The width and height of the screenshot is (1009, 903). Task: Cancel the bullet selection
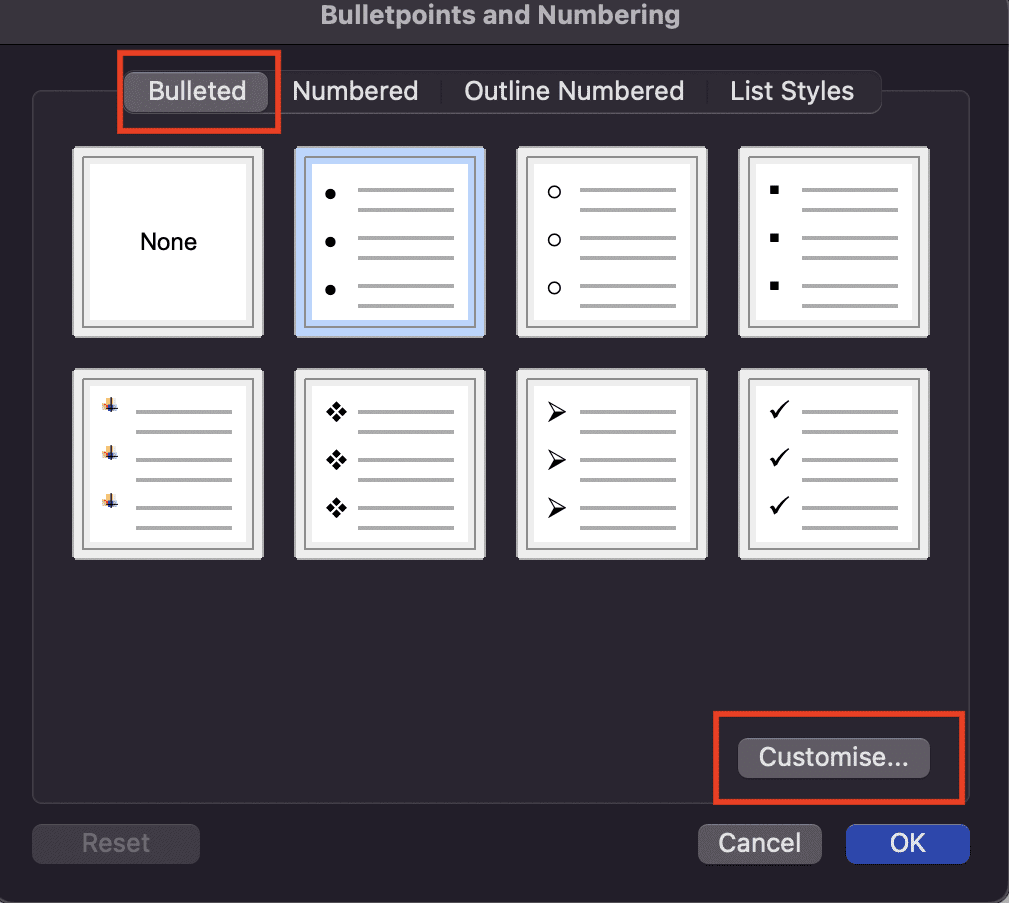tap(759, 843)
